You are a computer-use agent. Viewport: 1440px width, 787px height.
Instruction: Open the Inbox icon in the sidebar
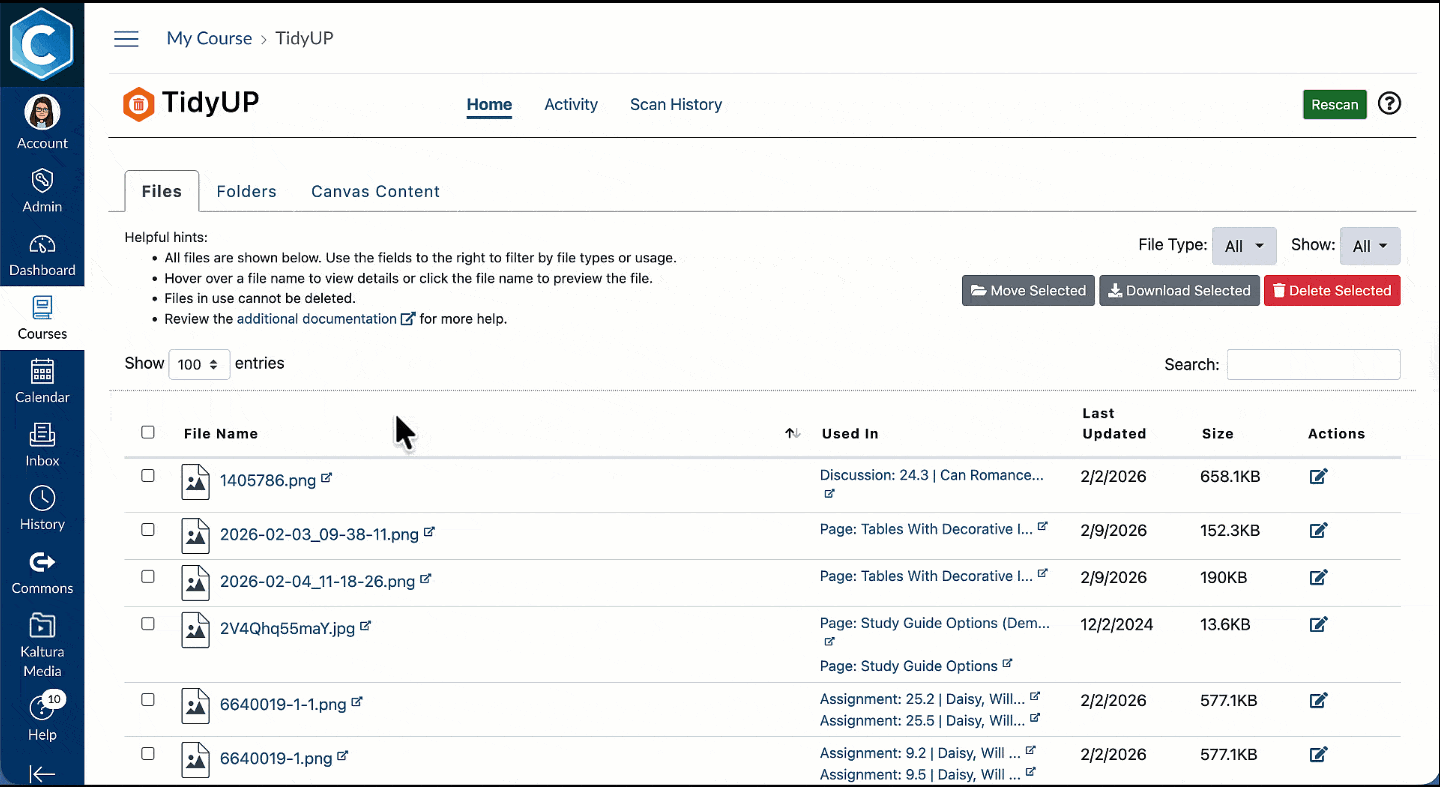(42, 445)
